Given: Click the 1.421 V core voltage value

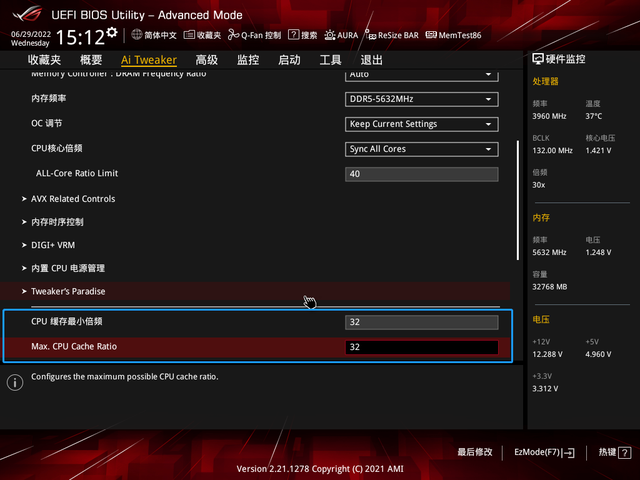Looking at the screenshot, I should coord(598,151).
